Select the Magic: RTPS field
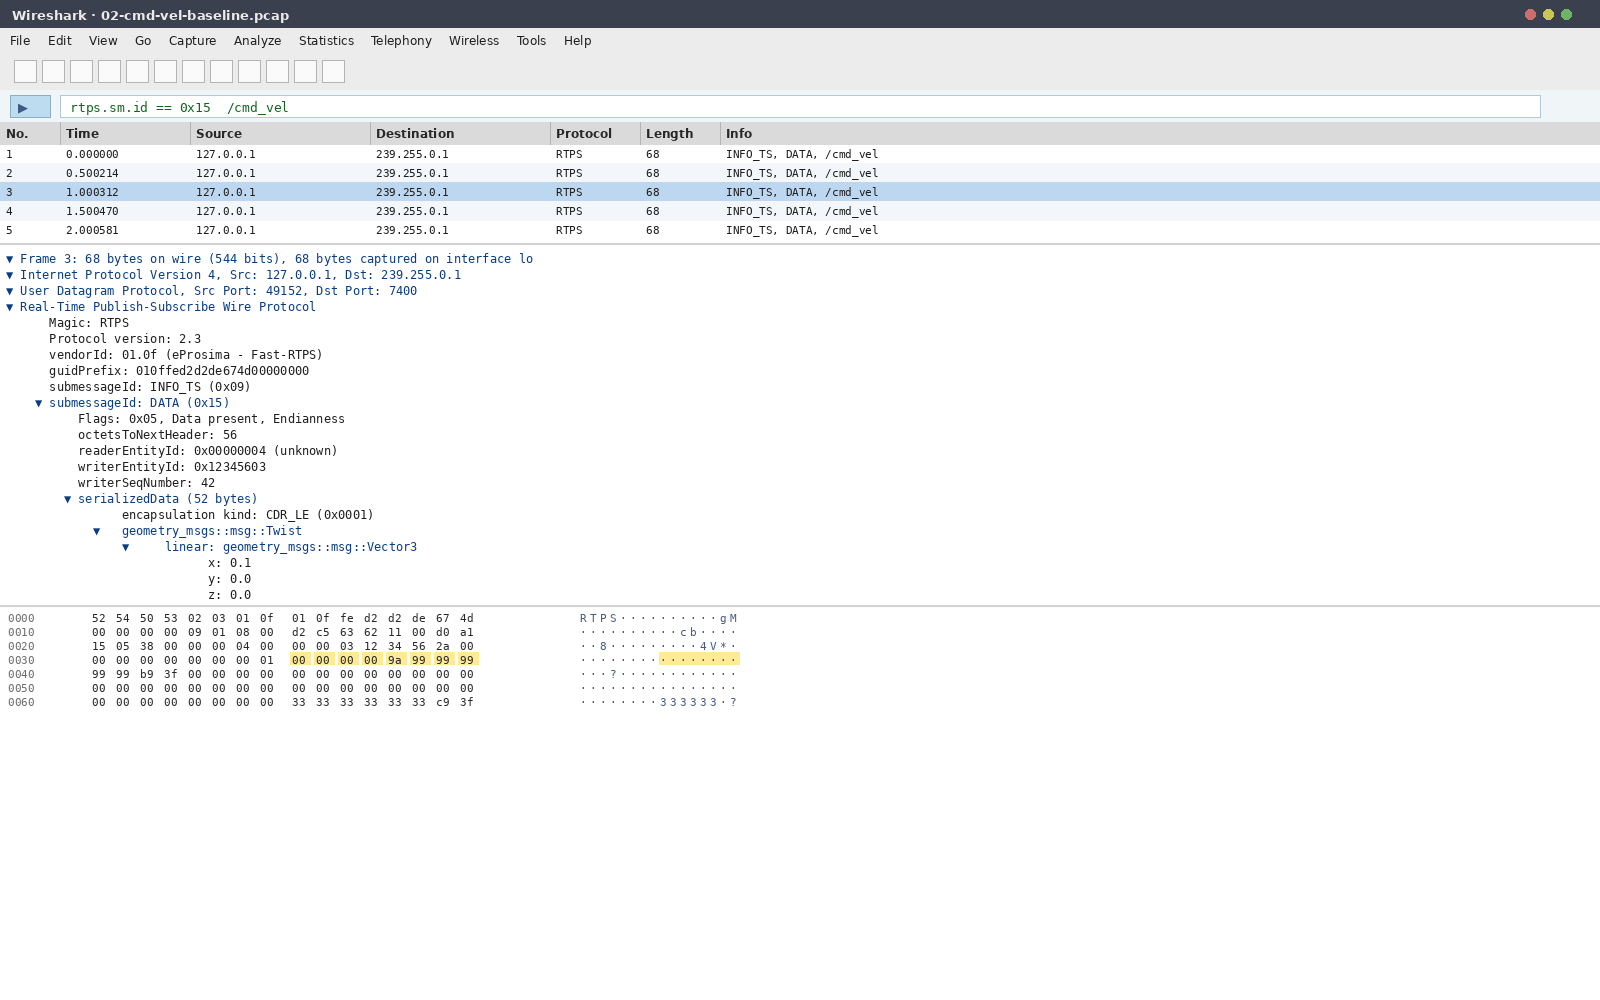1600x1000 pixels. click(x=89, y=323)
